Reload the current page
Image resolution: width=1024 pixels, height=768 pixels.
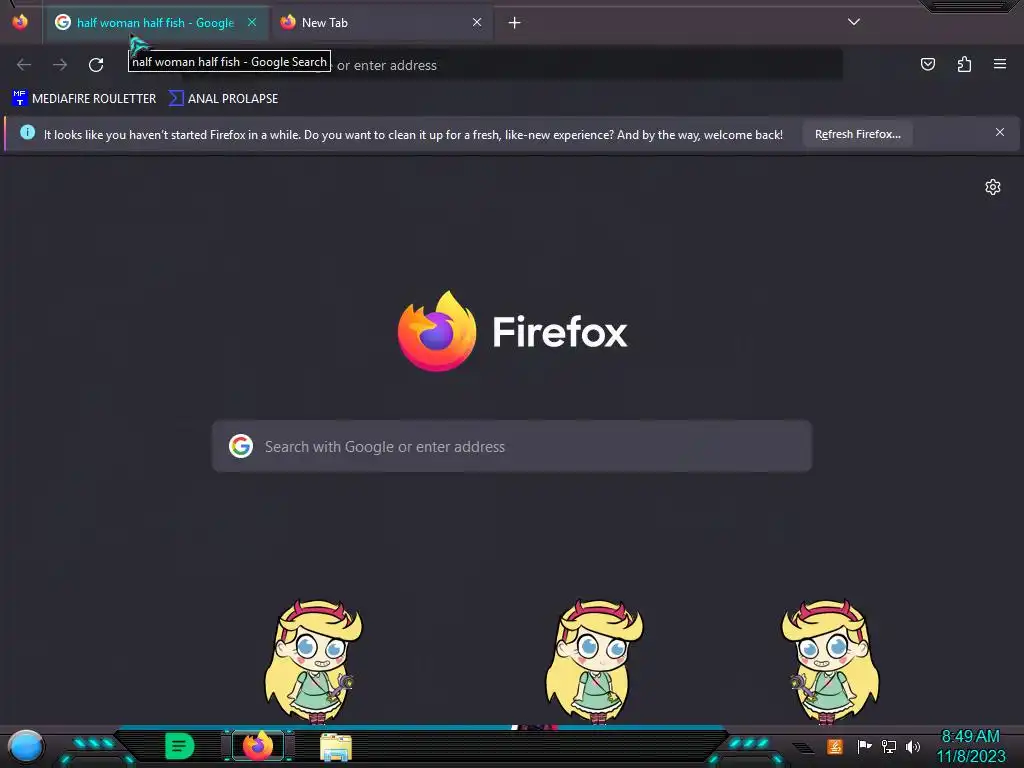tap(96, 65)
